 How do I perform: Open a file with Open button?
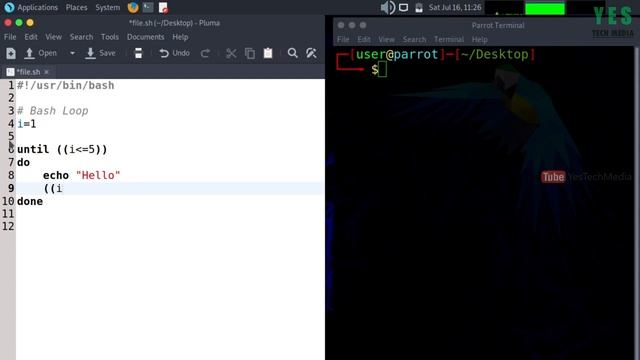click(40, 53)
